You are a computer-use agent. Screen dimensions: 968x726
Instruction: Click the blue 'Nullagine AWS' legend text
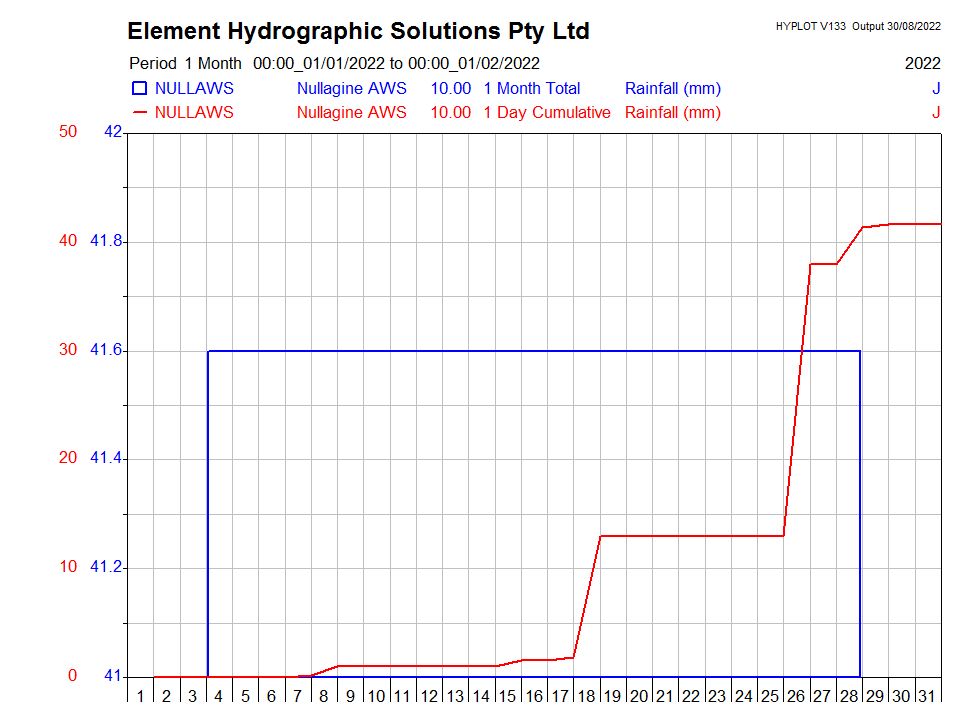click(x=352, y=88)
